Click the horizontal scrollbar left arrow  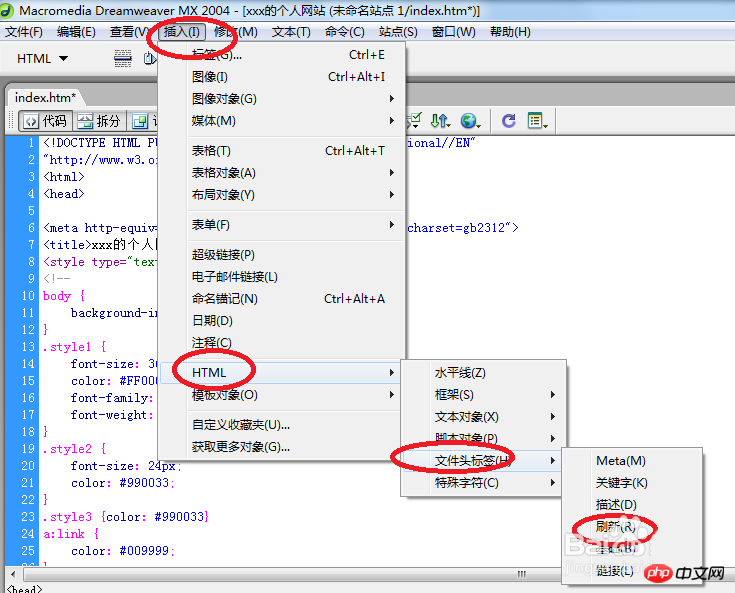[13, 574]
